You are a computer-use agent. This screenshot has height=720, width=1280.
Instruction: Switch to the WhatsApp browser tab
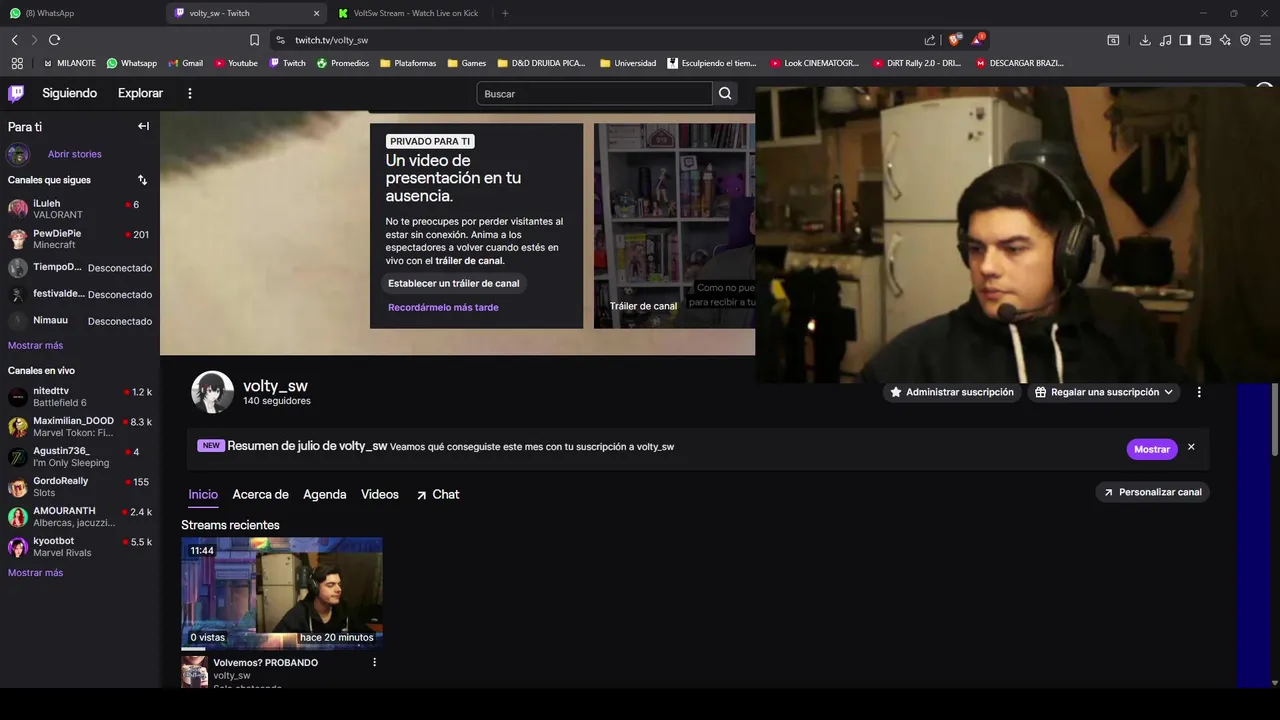(x=80, y=13)
